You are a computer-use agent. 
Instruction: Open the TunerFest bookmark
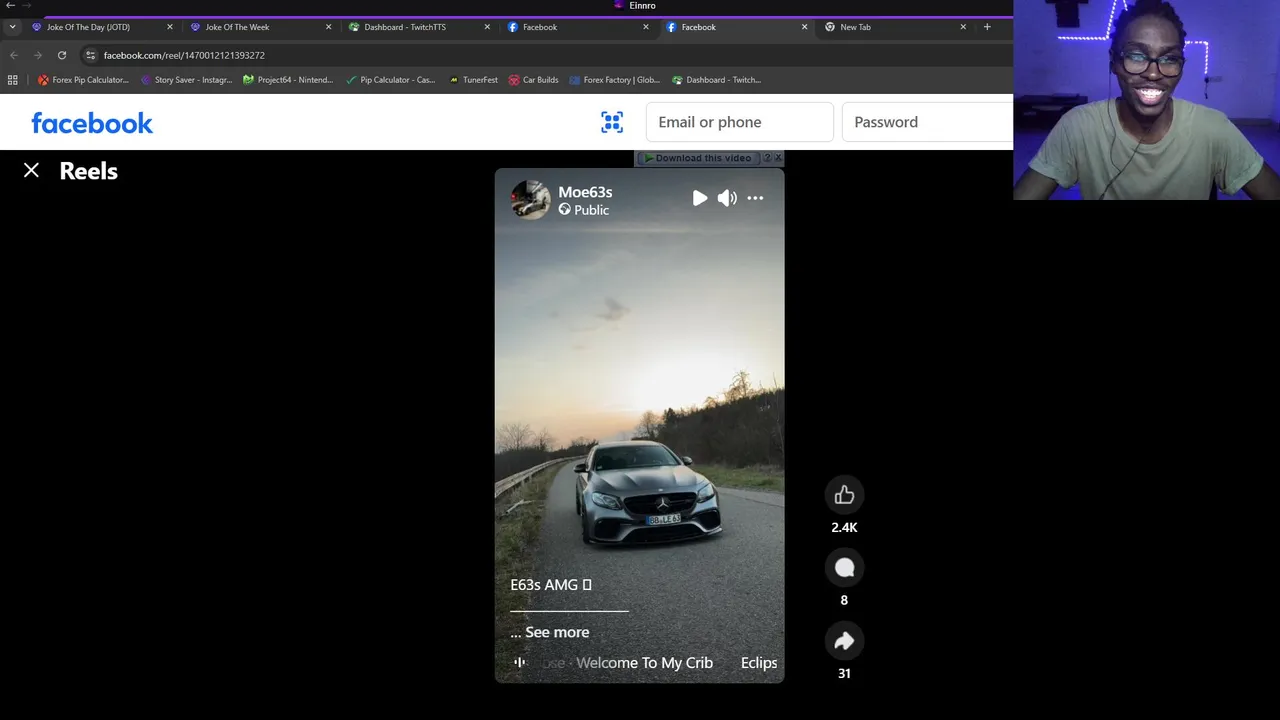point(473,80)
